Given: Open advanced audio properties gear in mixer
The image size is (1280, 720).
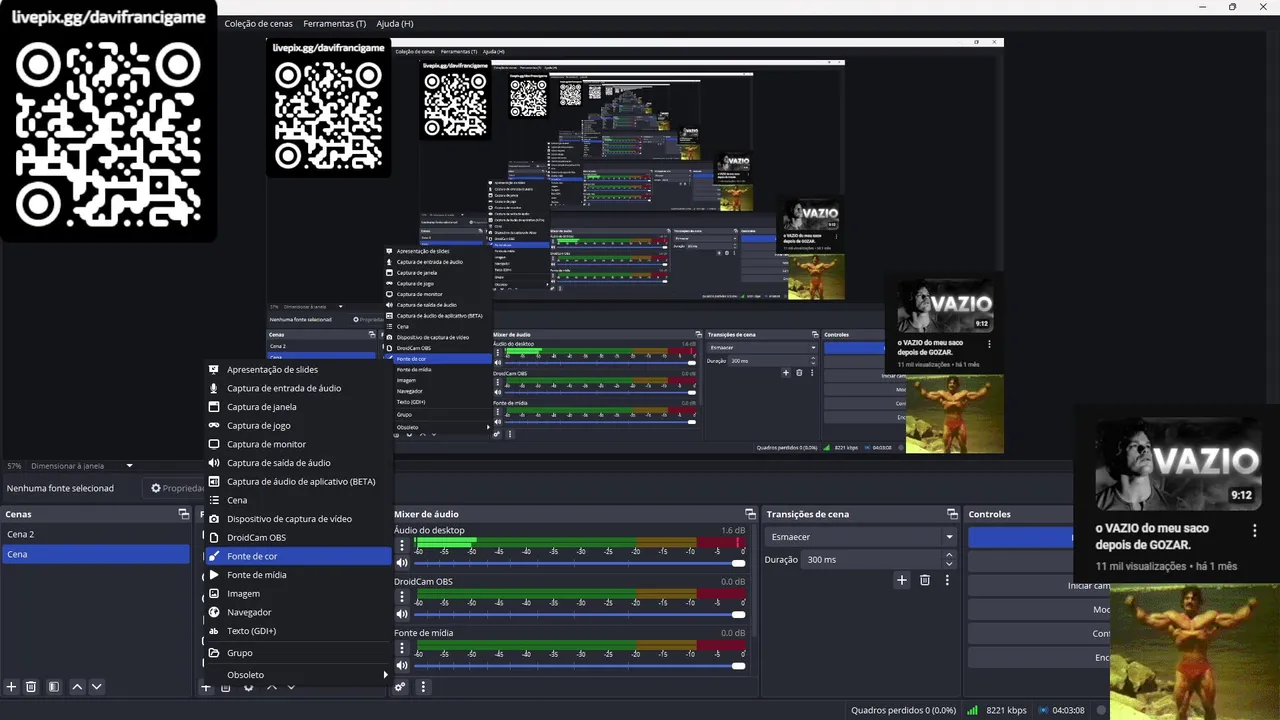Looking at the screenshot, I should pos(400,687).
